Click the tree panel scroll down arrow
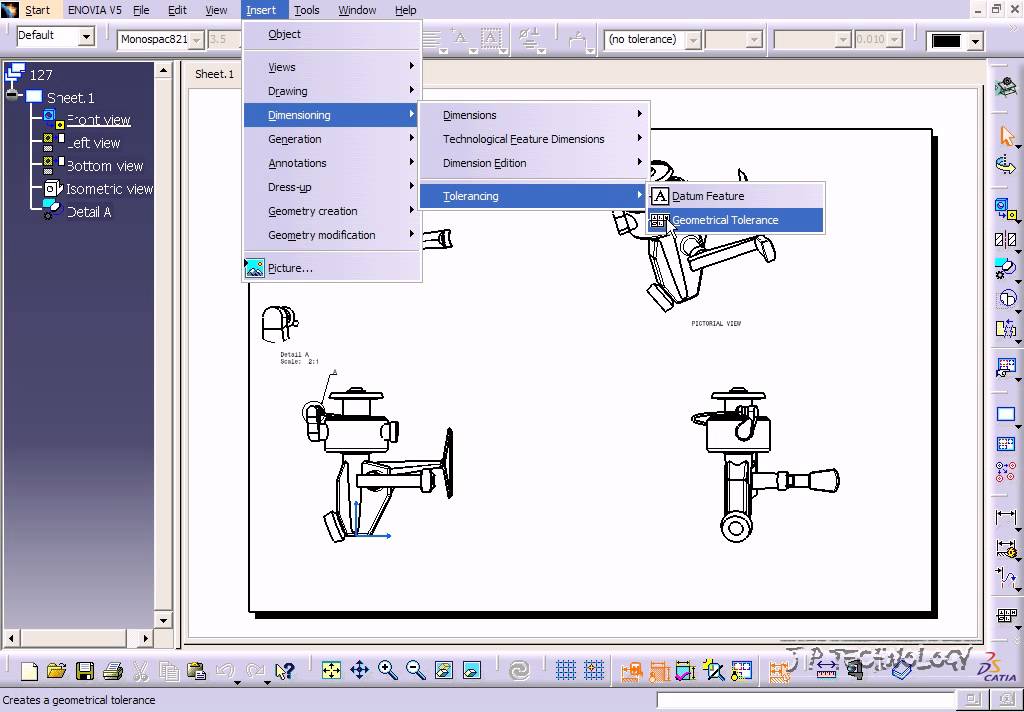Viewport: 1024px width, 712px height. pyautogui.click(x=163, y=620)
